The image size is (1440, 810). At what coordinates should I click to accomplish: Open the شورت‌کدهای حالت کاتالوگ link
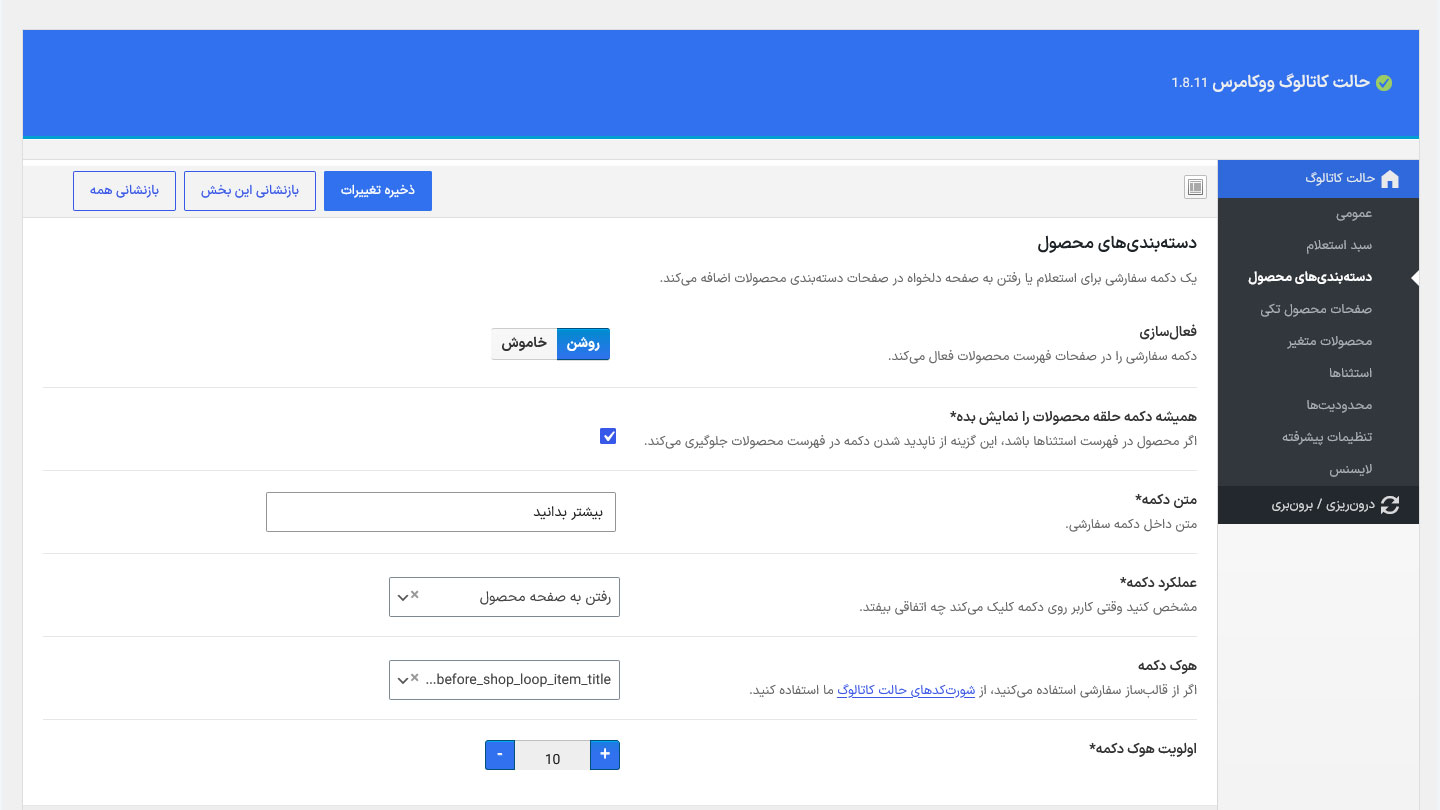tap(908, 690)
